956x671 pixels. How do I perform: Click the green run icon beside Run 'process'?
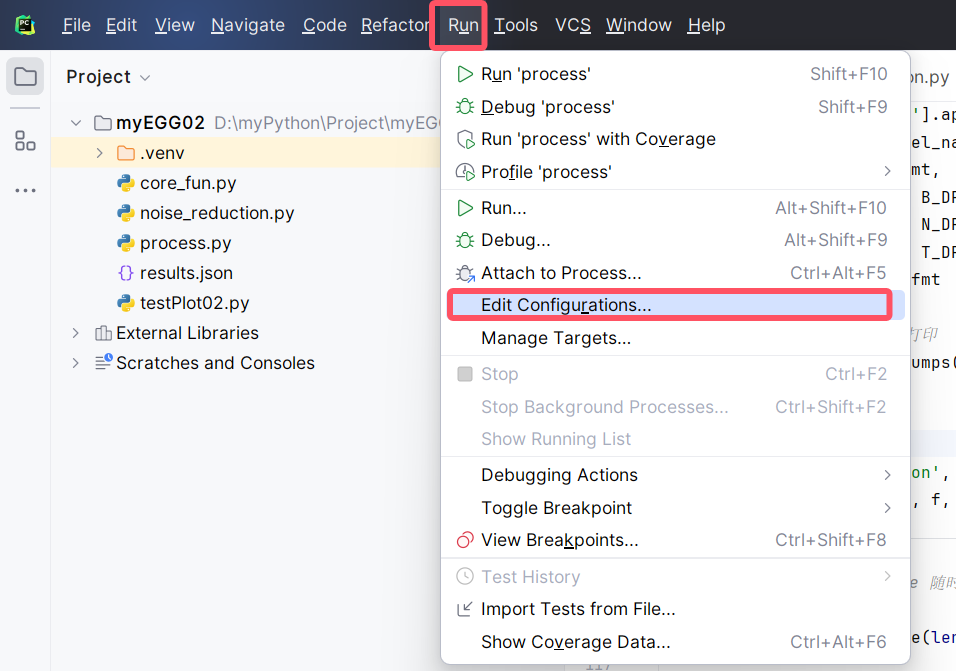(464, 73)
